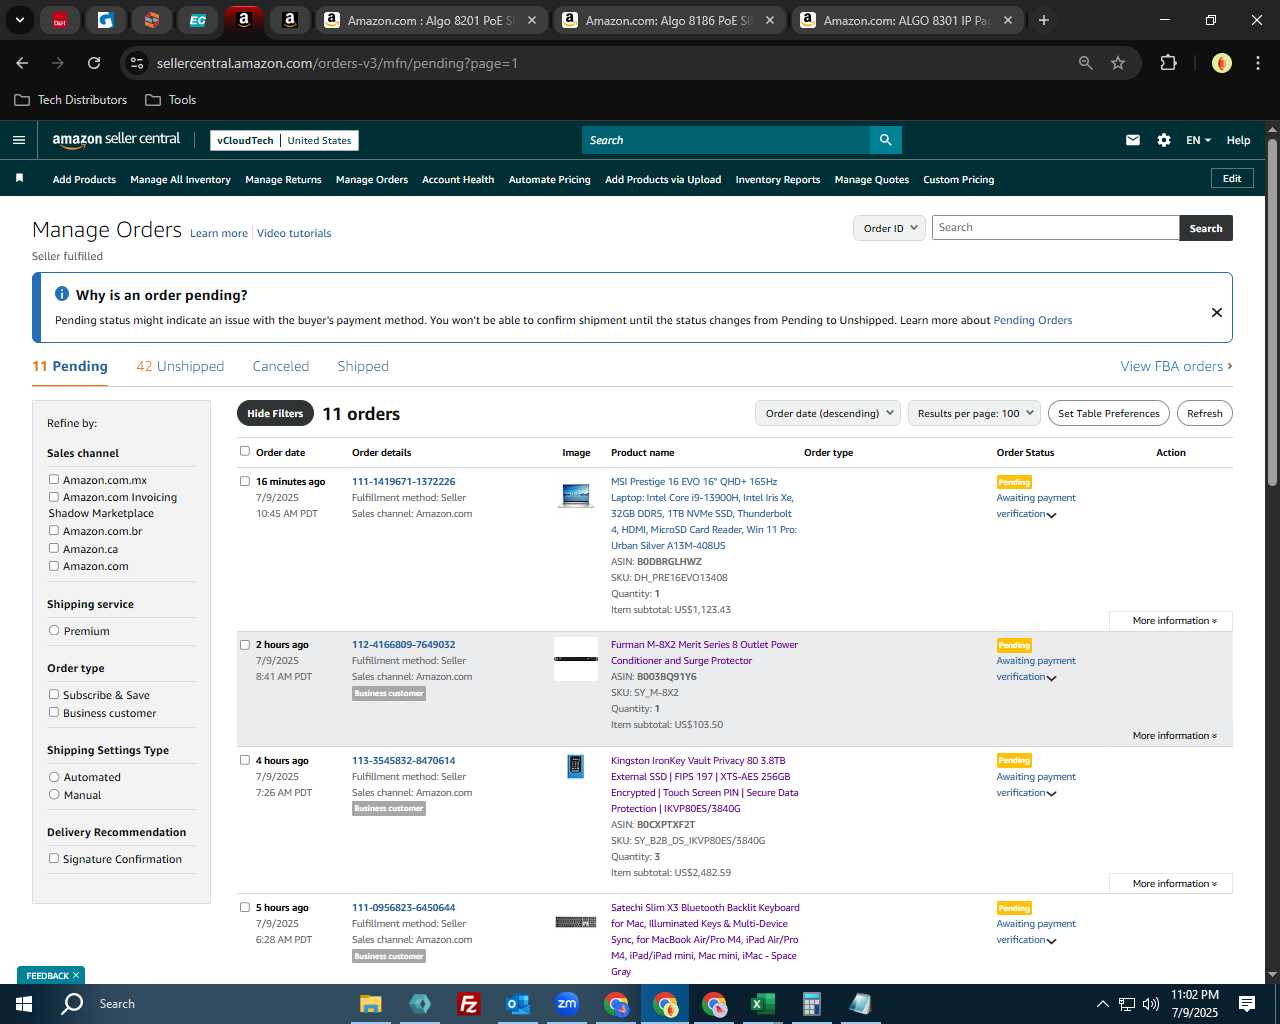Click the orders Refresh button

tap(1205, 413)
